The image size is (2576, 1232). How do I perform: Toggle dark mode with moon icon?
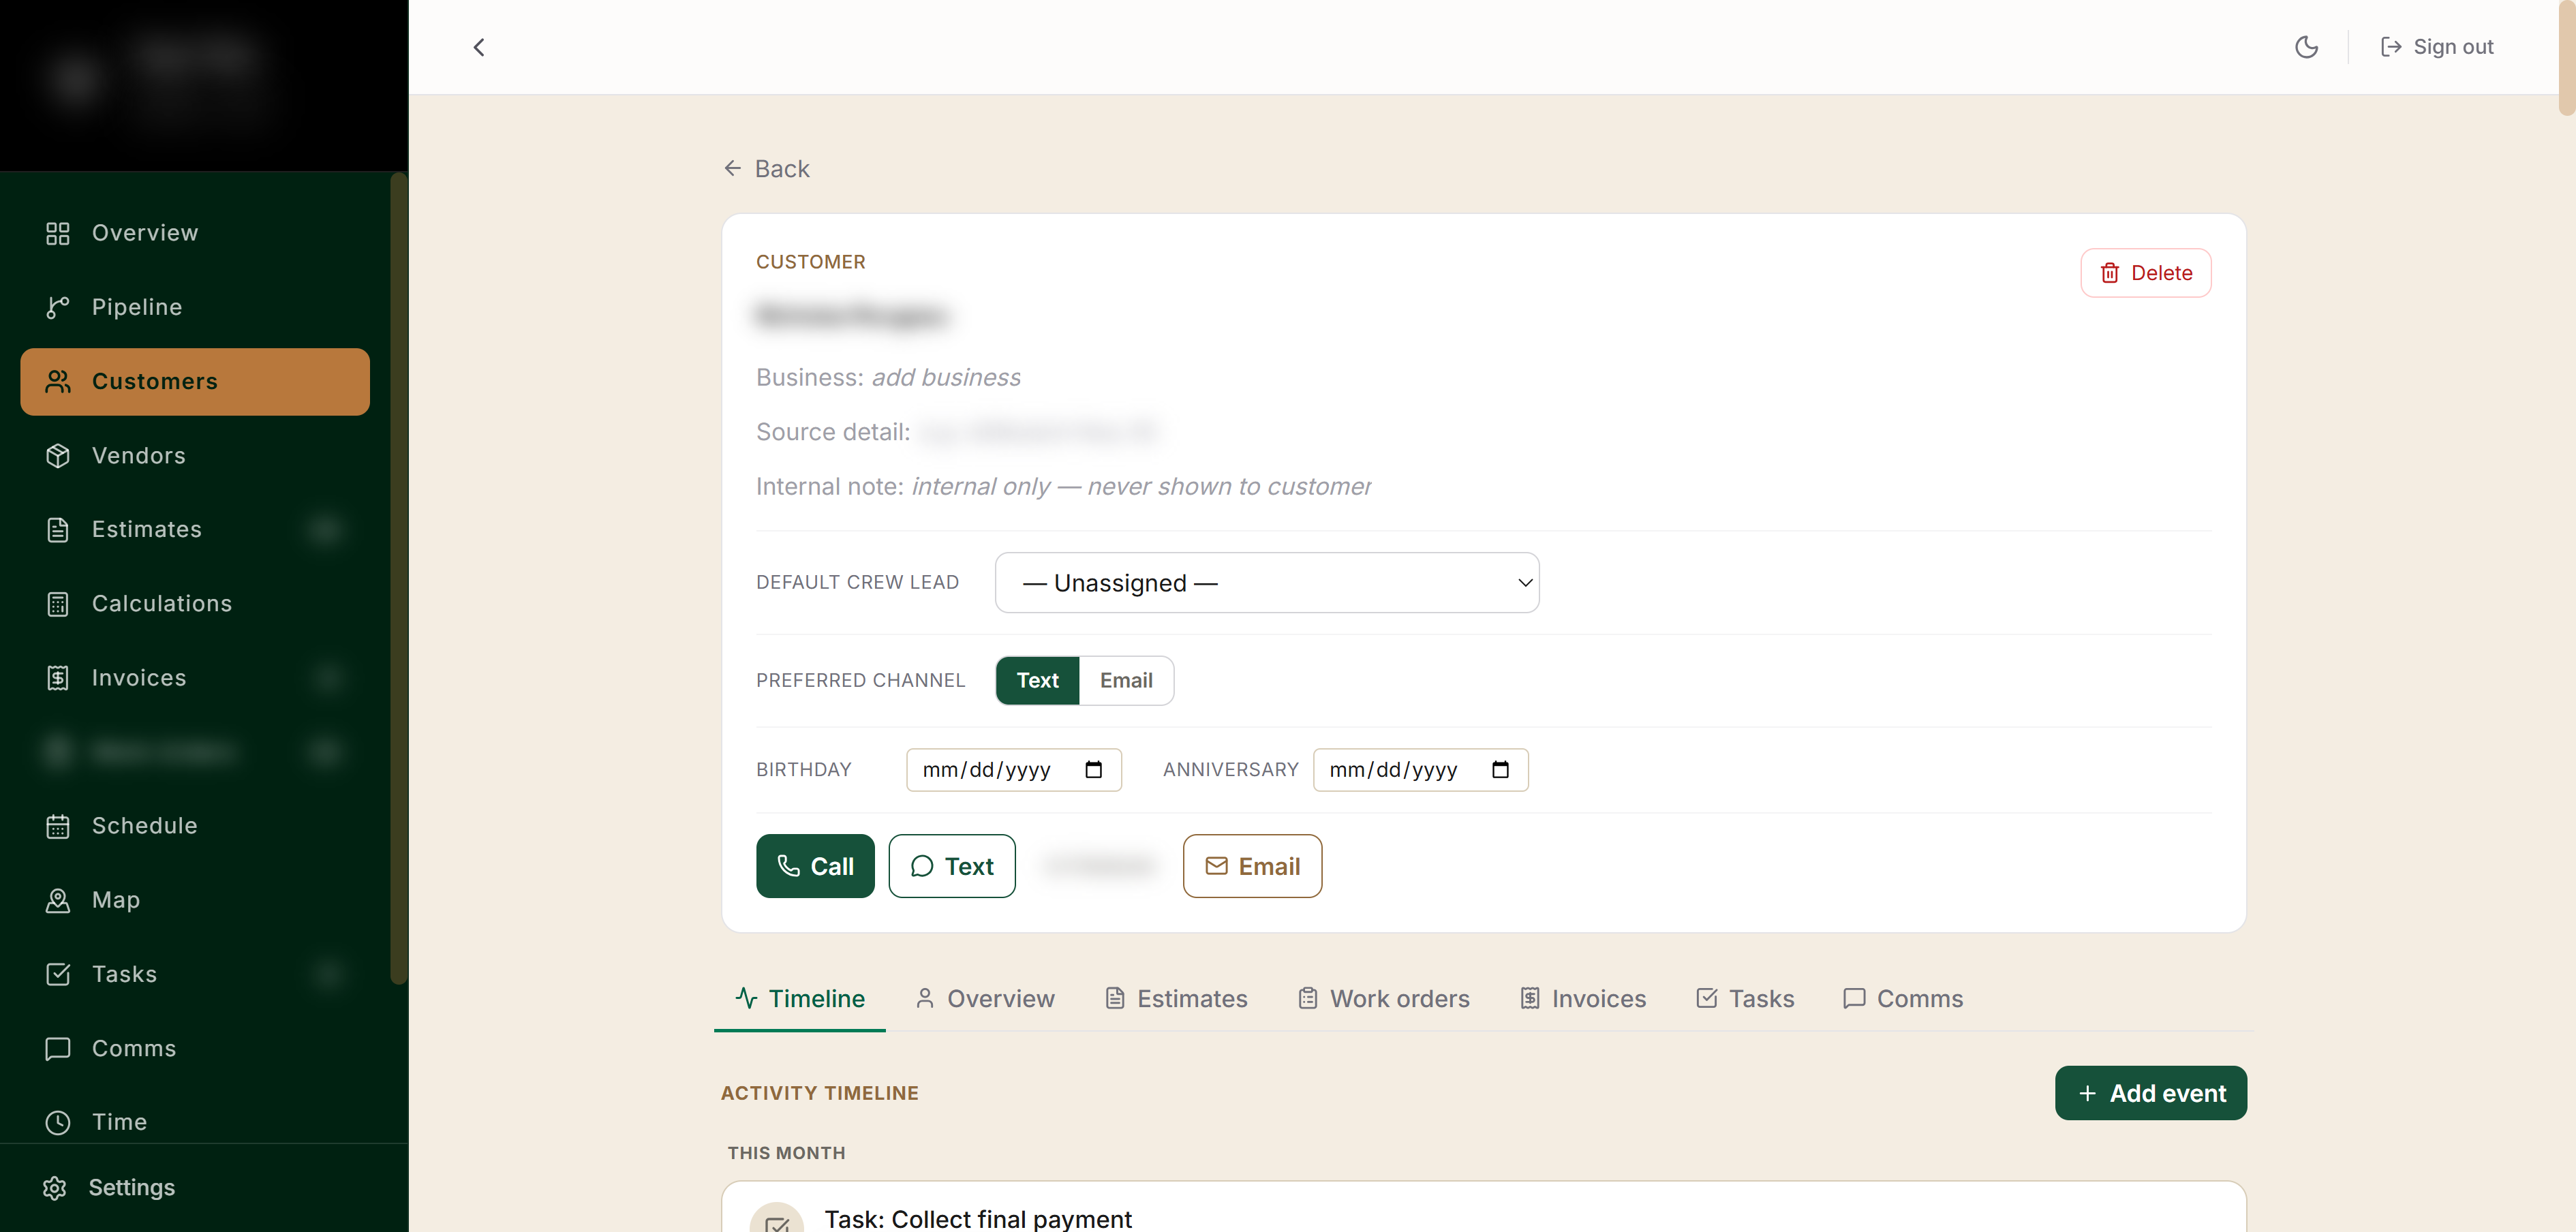tap(2306, 47)
